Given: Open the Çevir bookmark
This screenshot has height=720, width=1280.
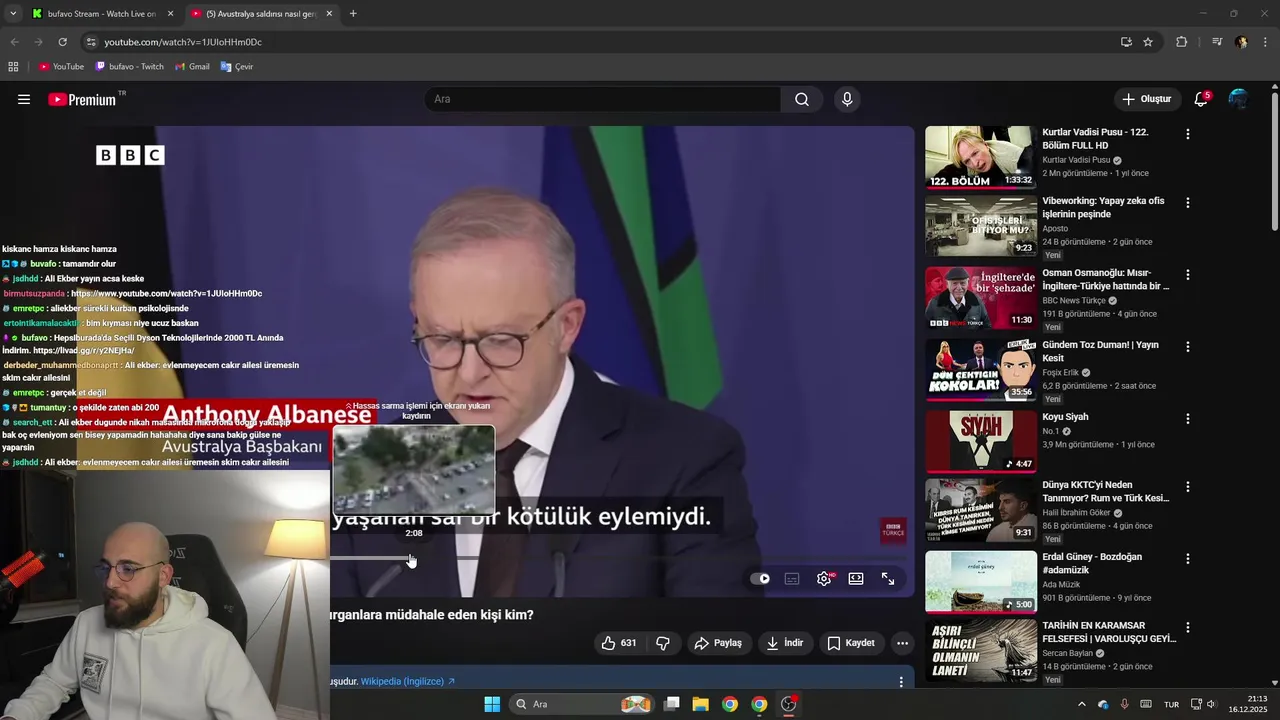Looking at the screenshot, I should pyautogui.click(x=237, y=67).
